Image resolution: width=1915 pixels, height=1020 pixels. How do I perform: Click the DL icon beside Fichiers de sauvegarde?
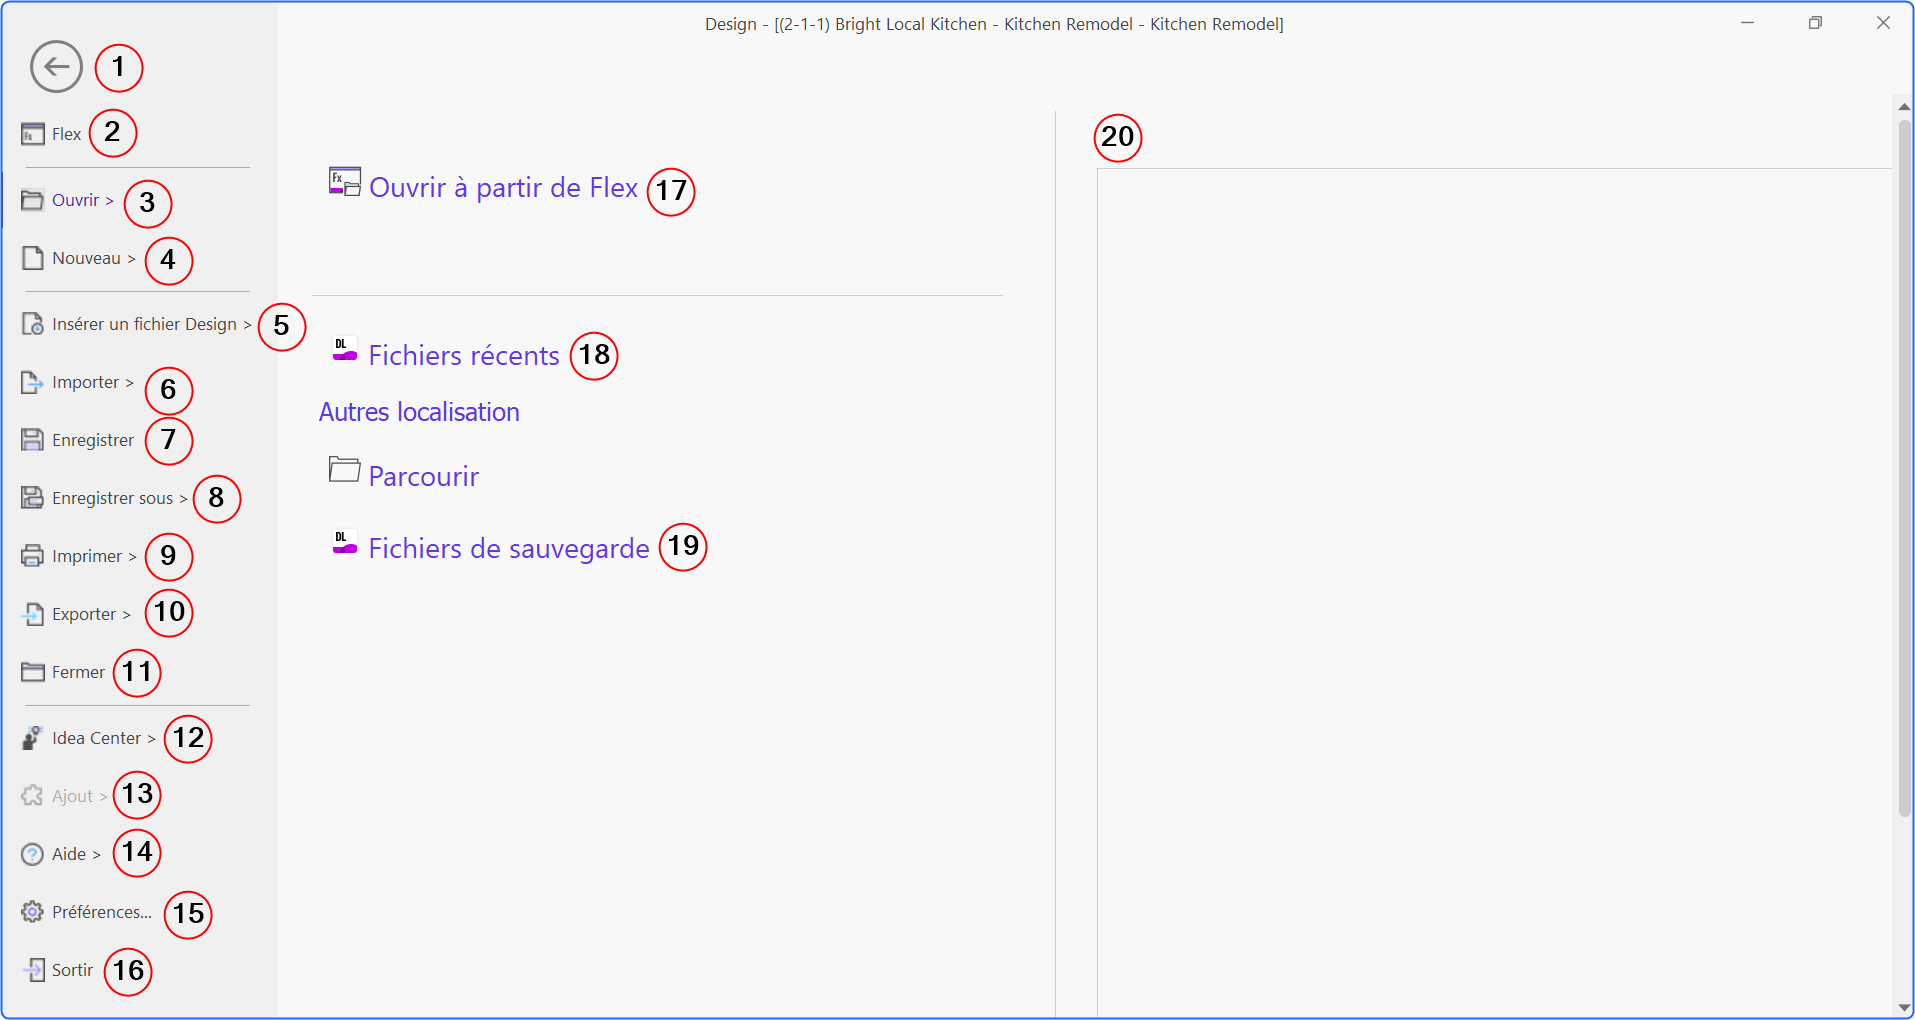click(x=345, y=542)
